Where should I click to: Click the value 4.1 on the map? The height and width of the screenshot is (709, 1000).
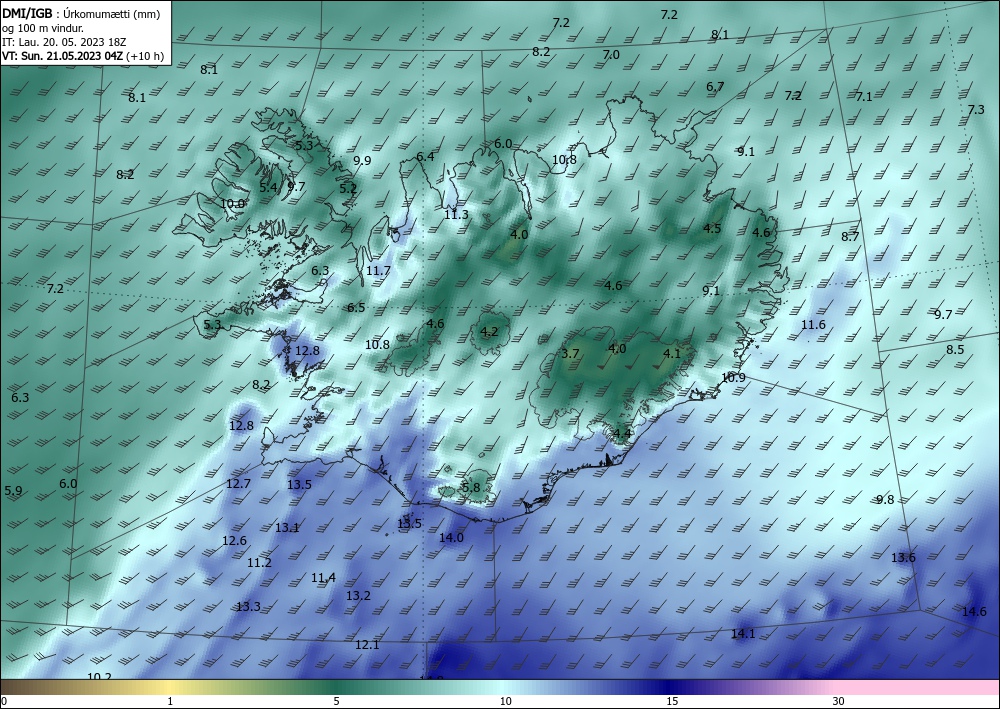pyautogui.click(x=672, y=353)
